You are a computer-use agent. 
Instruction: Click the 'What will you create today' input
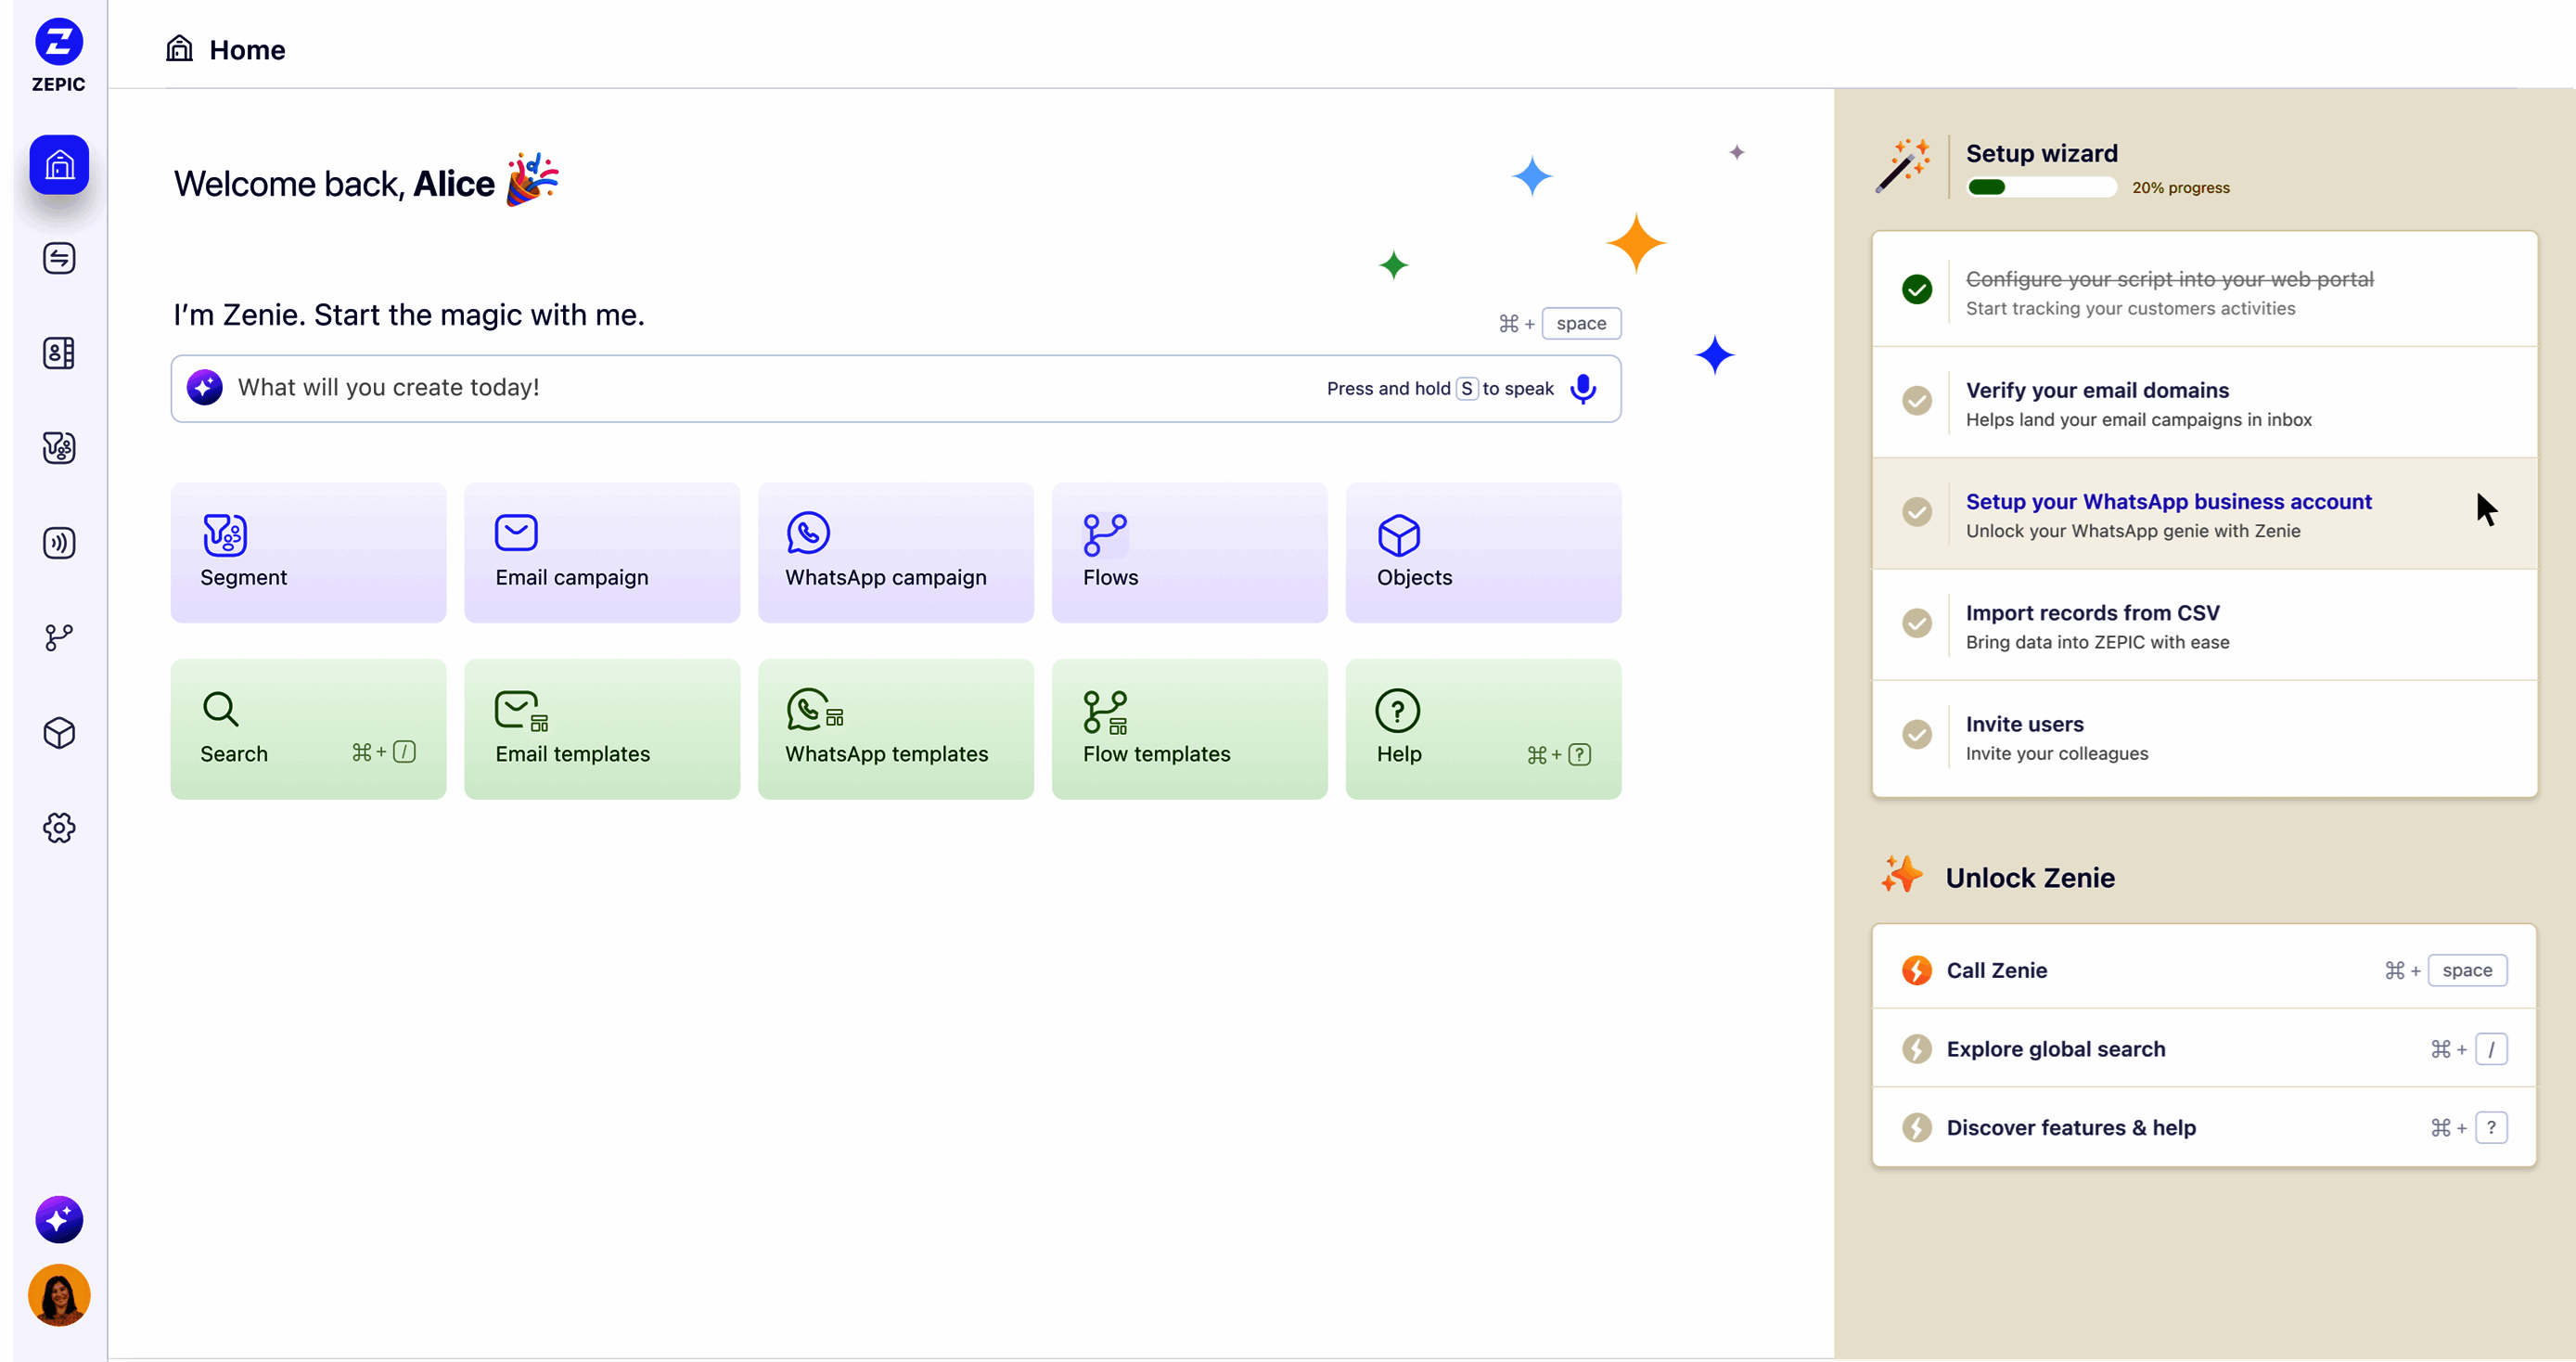coord(760,389)
